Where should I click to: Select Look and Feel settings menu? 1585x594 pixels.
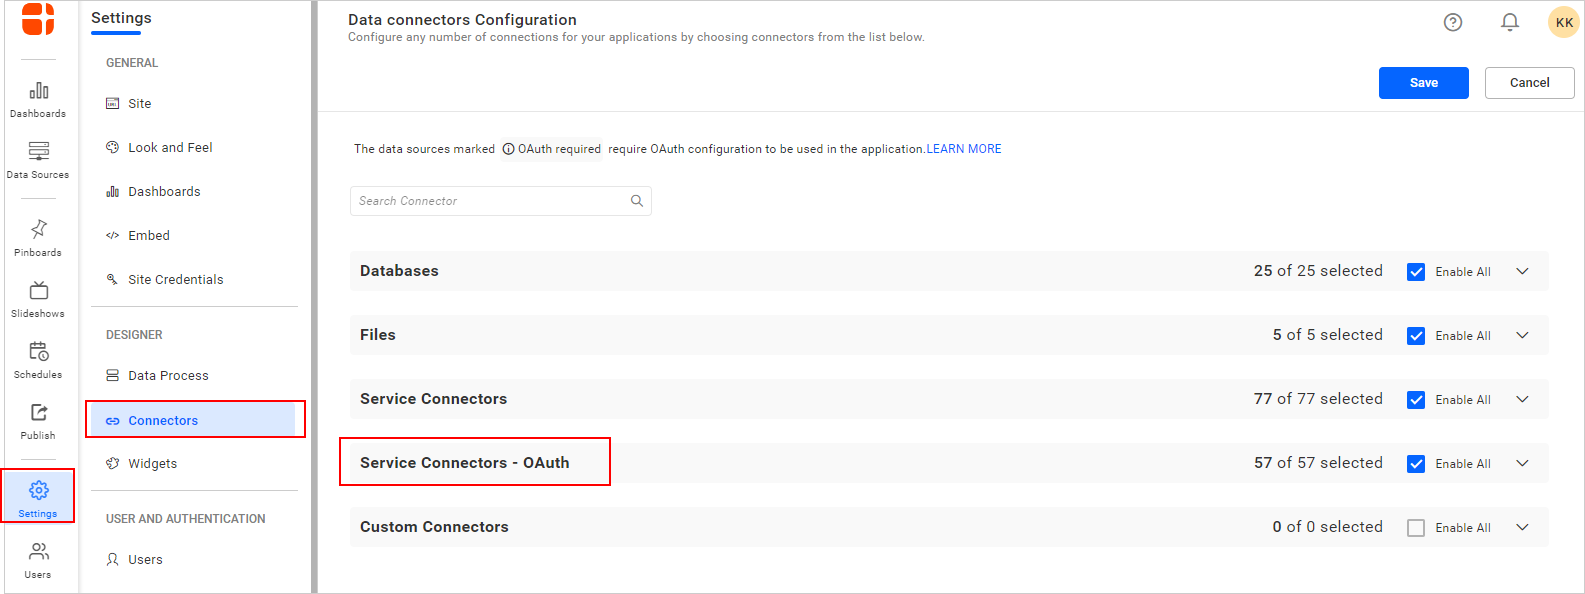(x=170, y=148)
